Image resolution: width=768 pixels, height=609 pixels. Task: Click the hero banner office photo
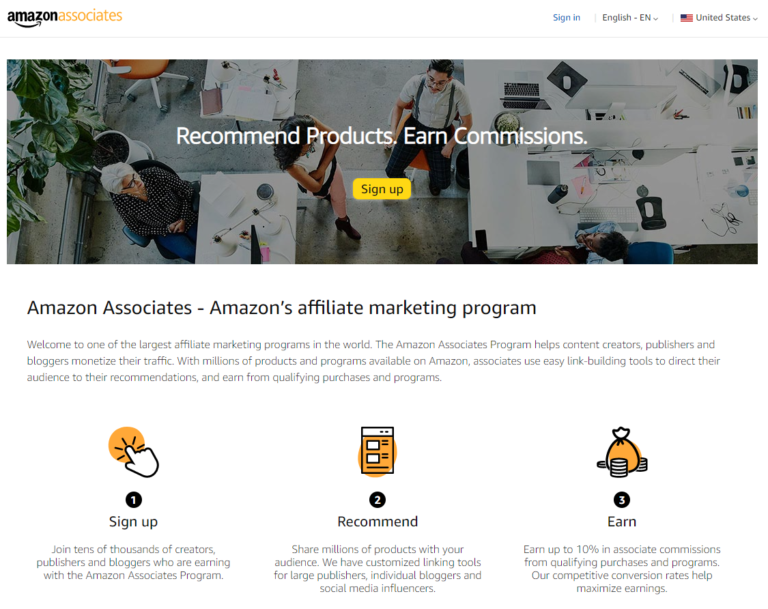pos(382,162)
